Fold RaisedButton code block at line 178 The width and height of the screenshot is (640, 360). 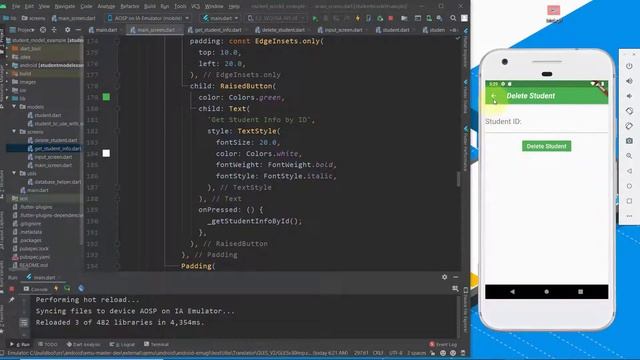coord(117,86)
